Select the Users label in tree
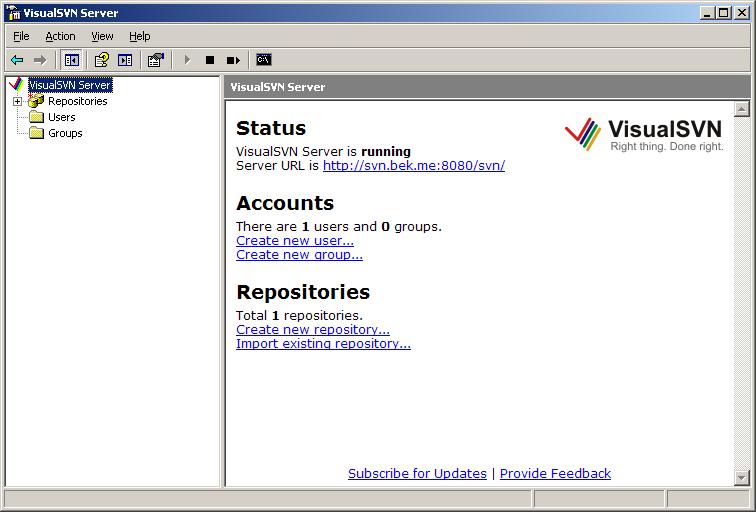This screenshot has width=756, height=512. click(62, 117)
